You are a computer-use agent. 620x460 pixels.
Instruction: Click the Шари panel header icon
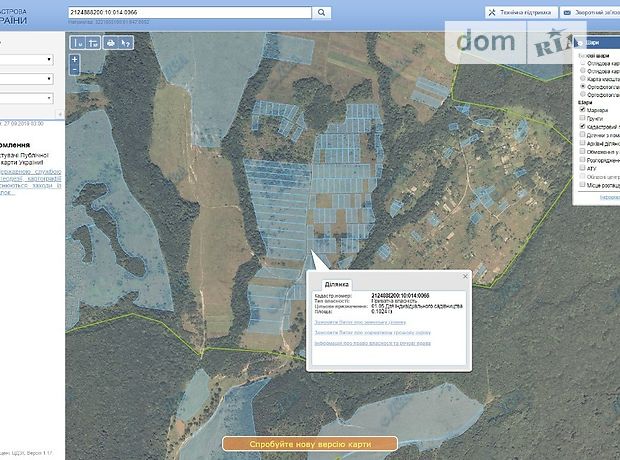(580, 43)
